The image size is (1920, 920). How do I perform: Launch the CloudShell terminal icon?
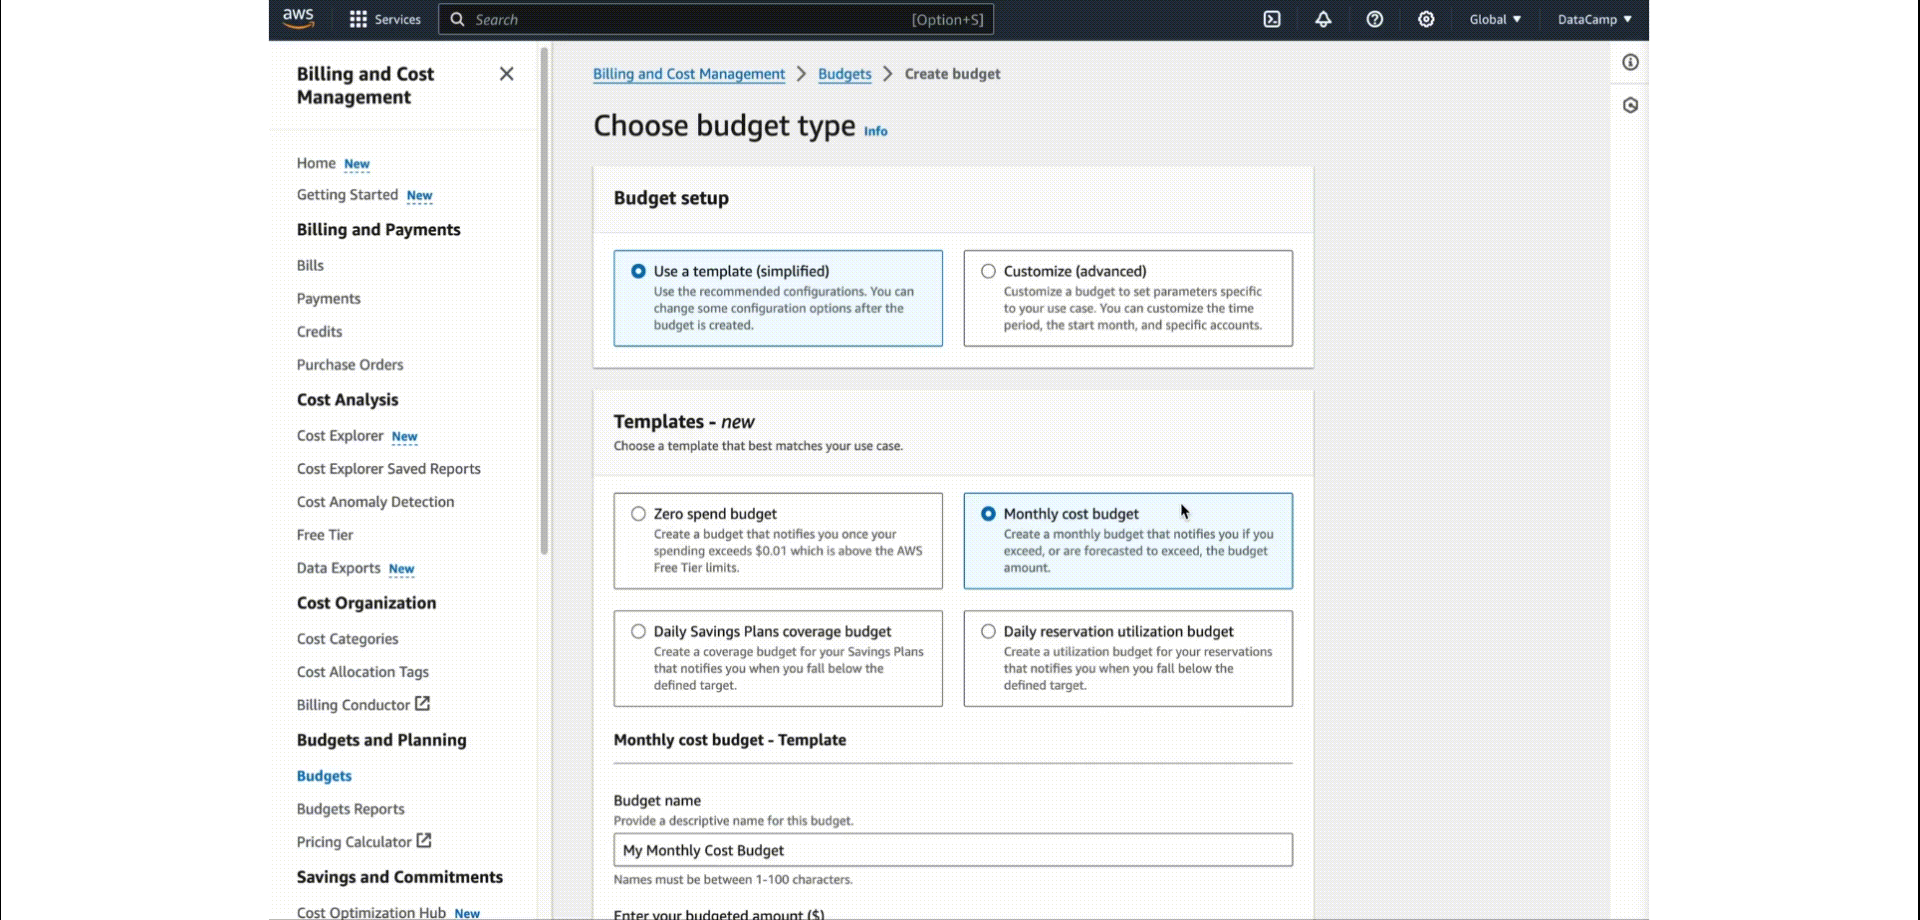1272,19
